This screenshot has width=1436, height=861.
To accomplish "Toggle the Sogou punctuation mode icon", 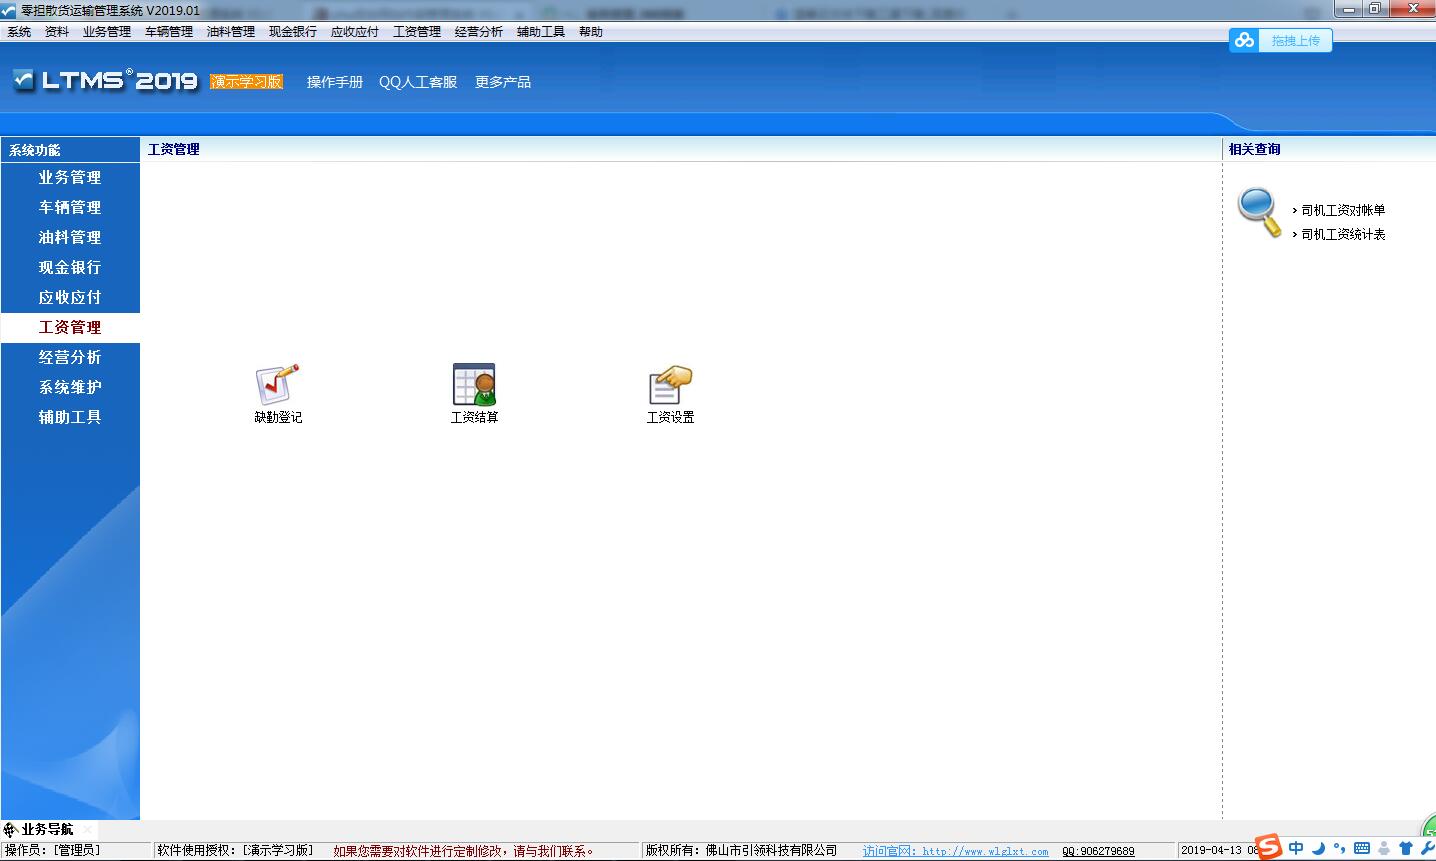I will (1339, 849).
